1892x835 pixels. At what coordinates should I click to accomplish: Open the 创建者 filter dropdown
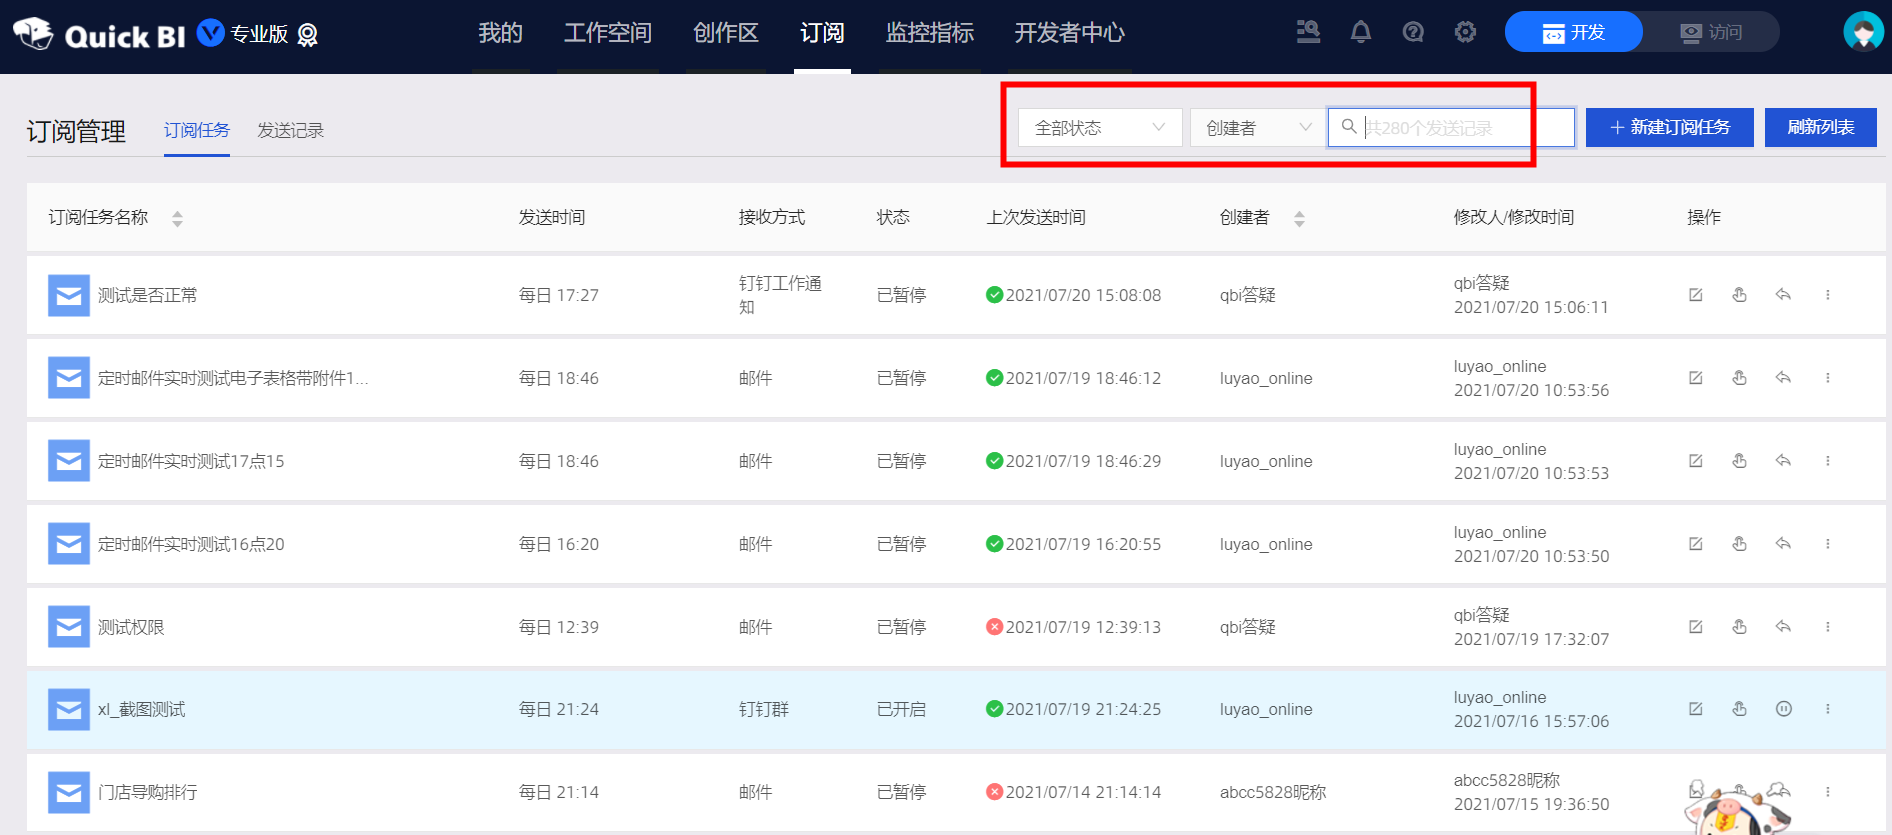tap(1257, 128)
